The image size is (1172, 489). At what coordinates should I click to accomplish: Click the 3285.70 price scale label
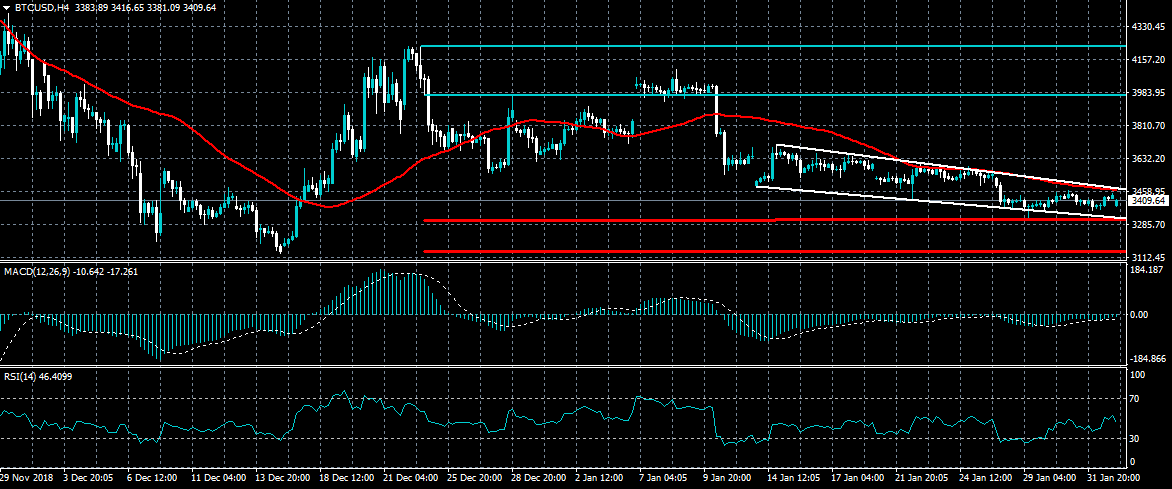pyautogui.click(x=1149, y=224)
